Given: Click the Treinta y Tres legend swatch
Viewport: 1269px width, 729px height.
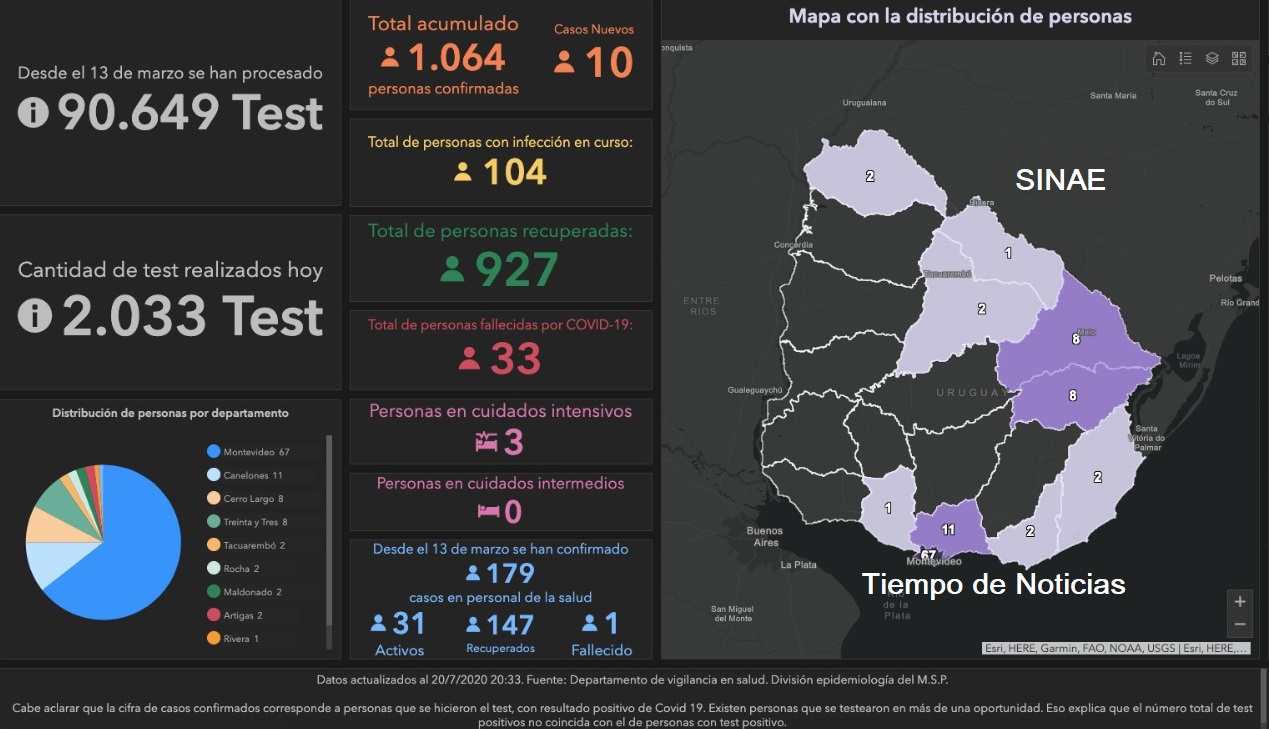Looking at the screenshot, I should click(213, 522).
